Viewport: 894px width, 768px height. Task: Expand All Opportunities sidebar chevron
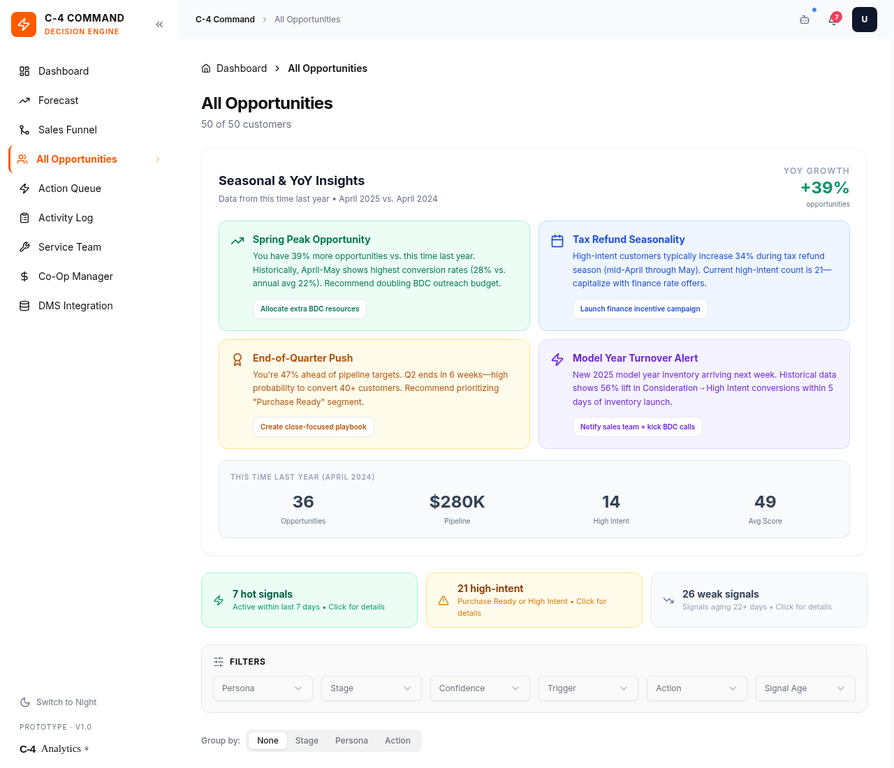pyautogui.click(x=158, y=159)
